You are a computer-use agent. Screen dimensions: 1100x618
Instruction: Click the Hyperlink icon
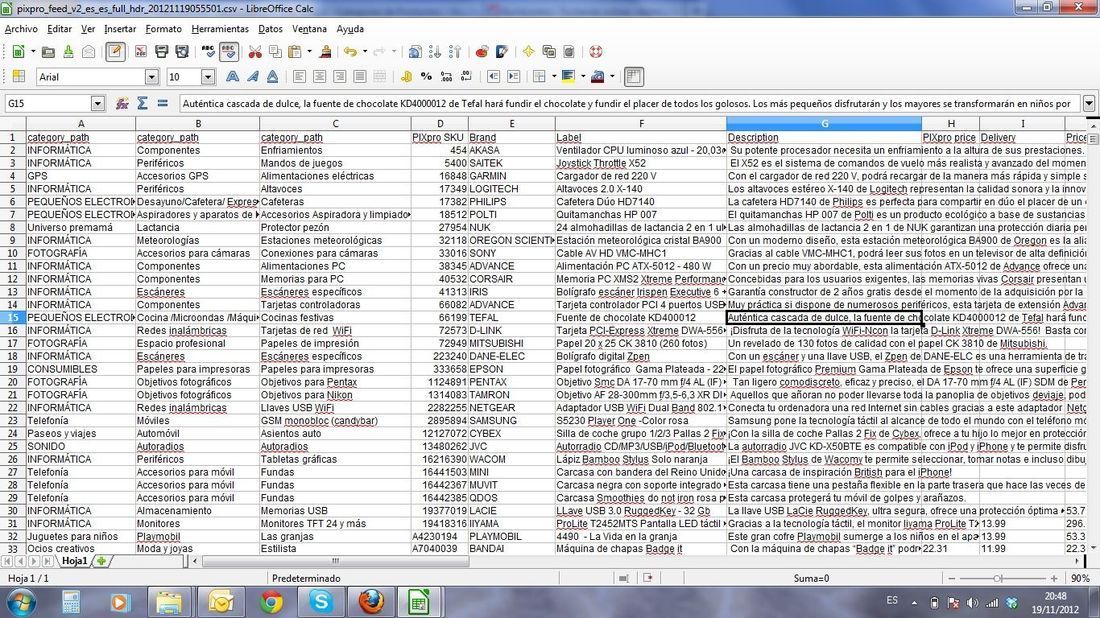415,51
